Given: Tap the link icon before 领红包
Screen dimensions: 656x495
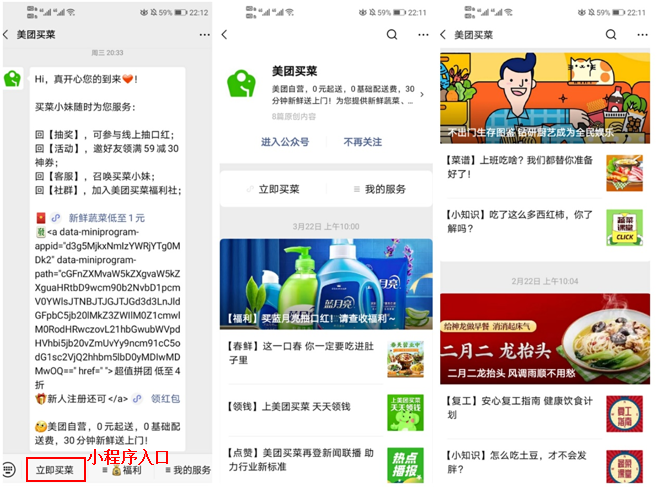Looking at the screenshot, I should (137, 399).
